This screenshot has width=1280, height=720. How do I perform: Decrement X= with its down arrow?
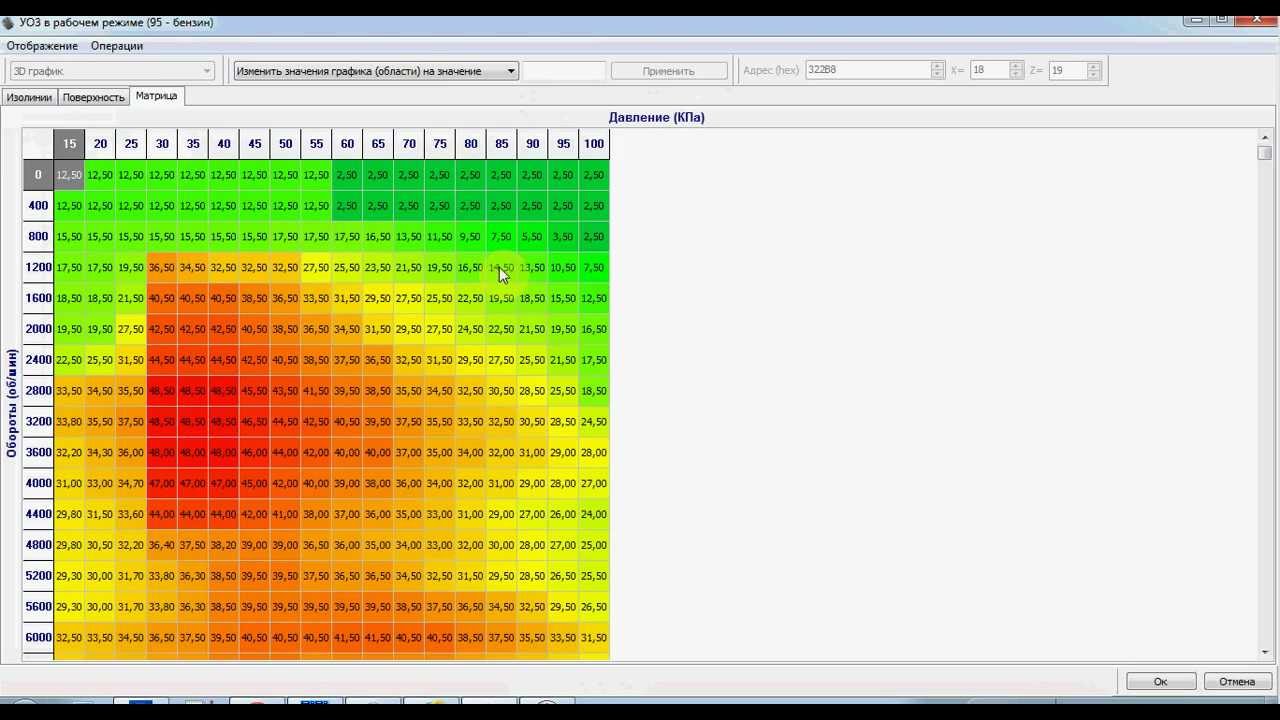pos(1016,75)
